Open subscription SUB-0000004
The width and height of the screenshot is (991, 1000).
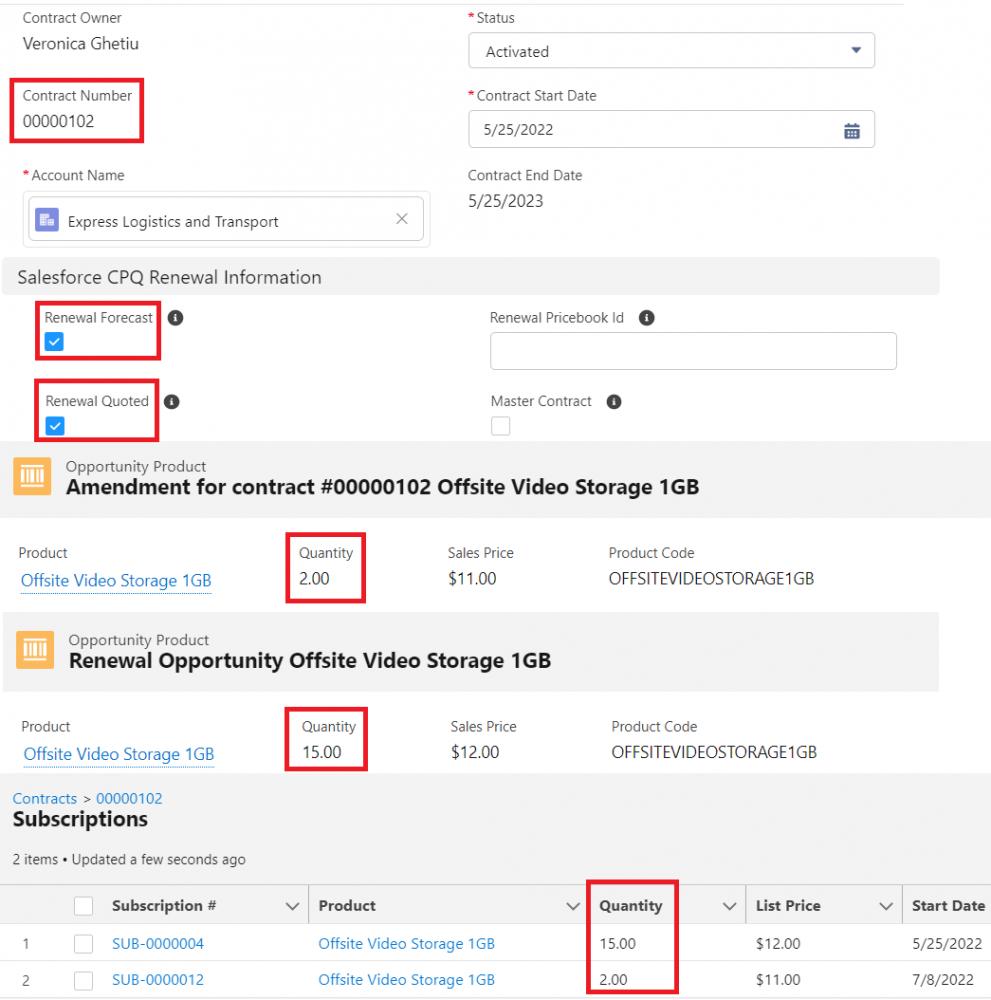(158, 944)
